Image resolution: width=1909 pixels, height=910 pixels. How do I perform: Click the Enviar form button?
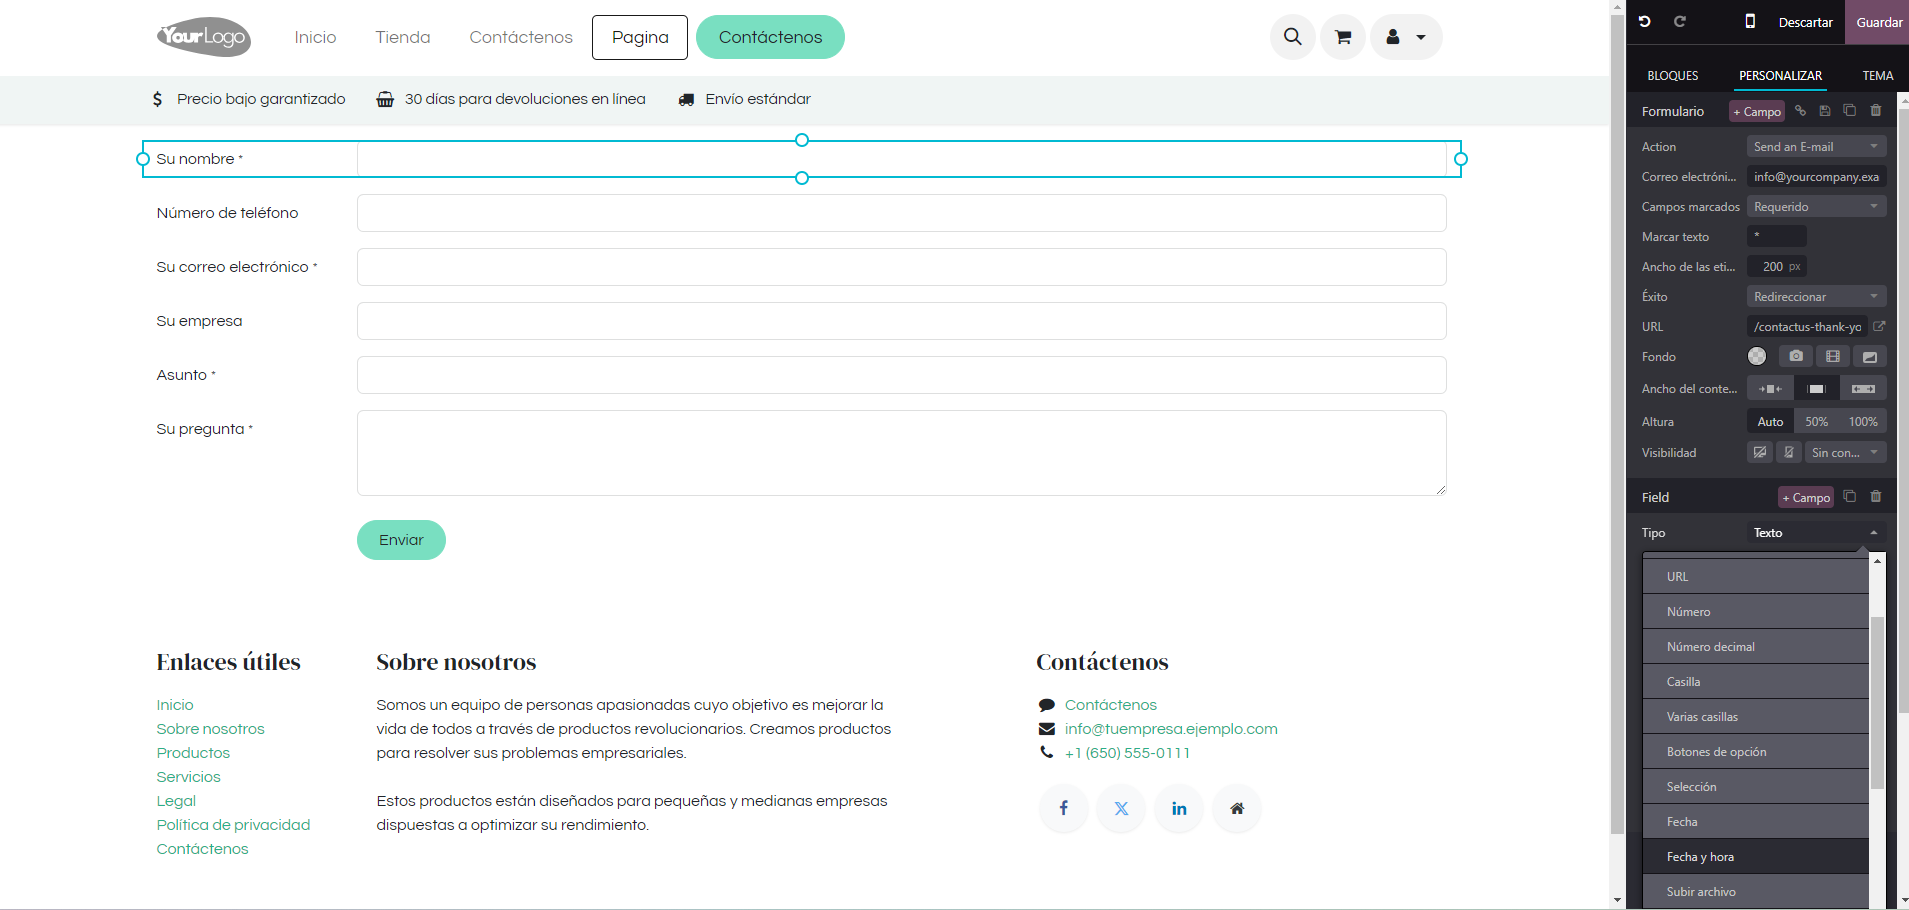point(401,540)
